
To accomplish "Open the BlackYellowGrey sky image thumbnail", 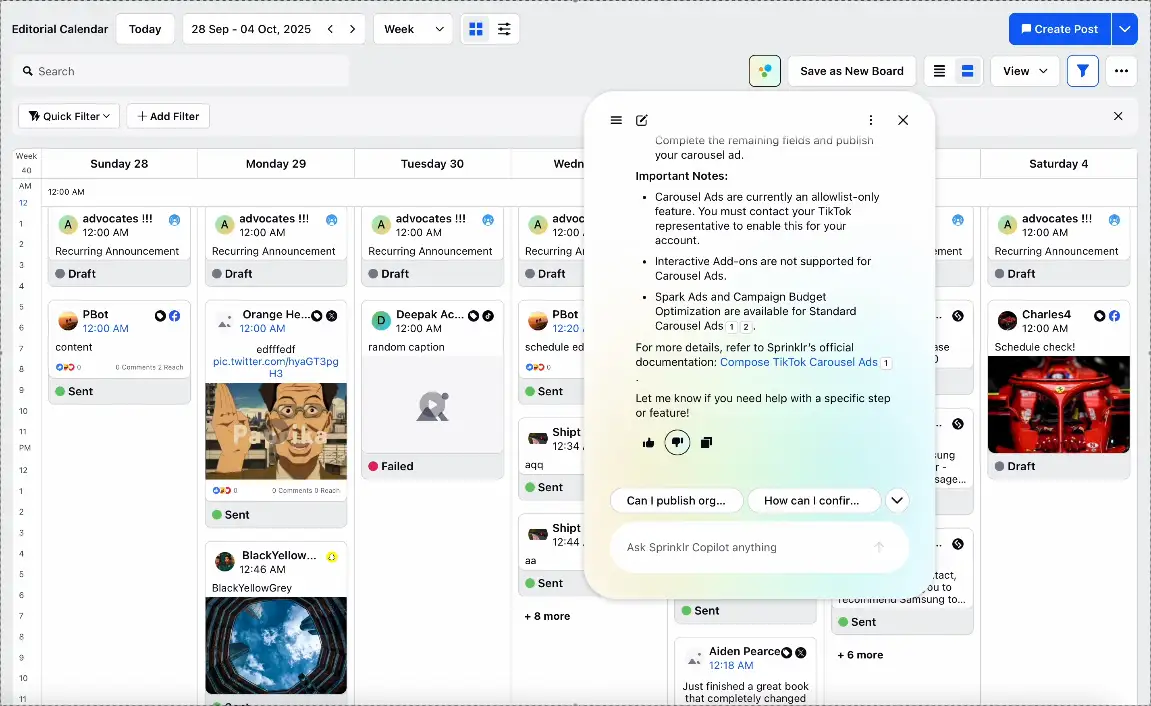I will 276,645.
